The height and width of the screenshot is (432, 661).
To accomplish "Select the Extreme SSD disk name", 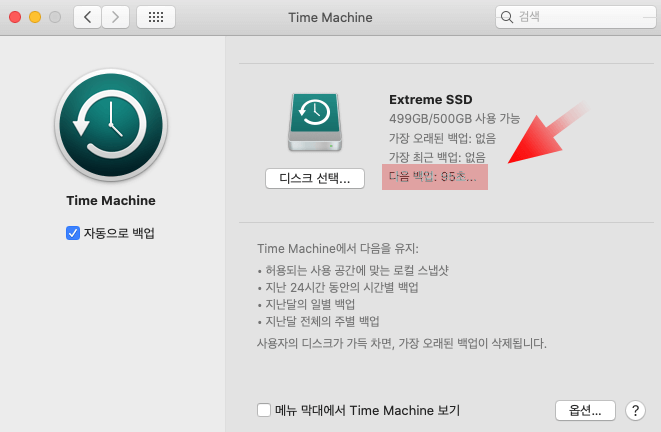I will click(x=430, y=99).
